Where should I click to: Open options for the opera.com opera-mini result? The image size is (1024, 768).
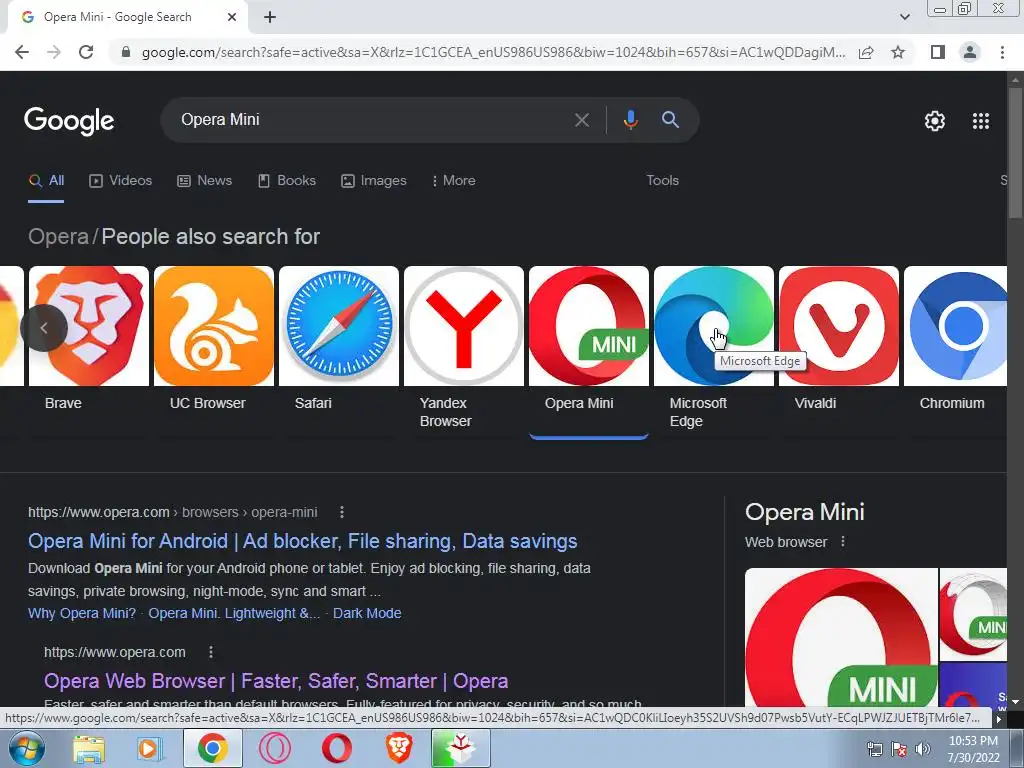342,512
